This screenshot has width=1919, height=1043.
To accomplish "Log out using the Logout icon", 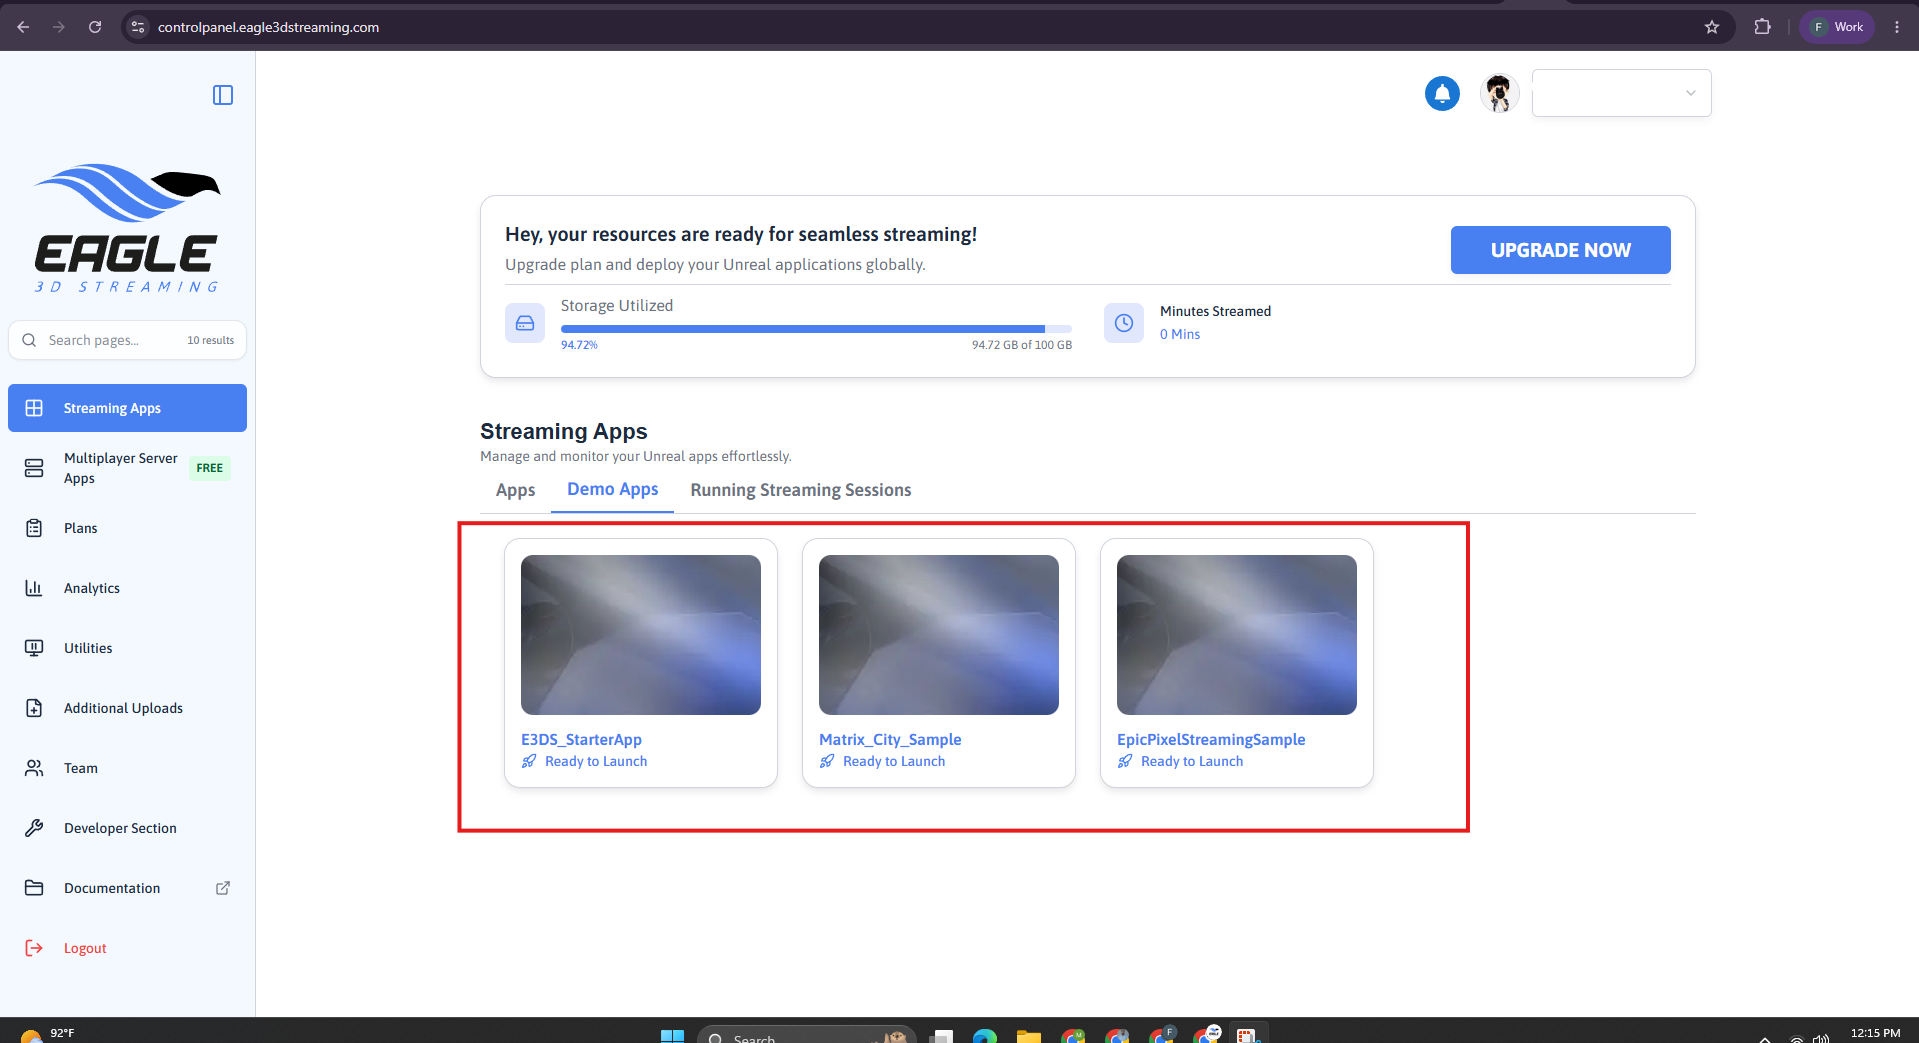I will click(34, 948).
